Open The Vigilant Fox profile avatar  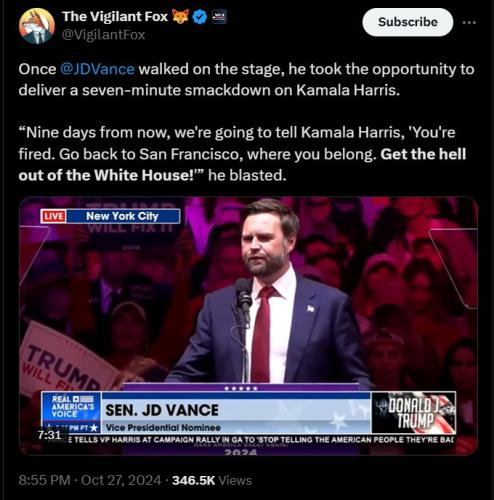point(37,26)
